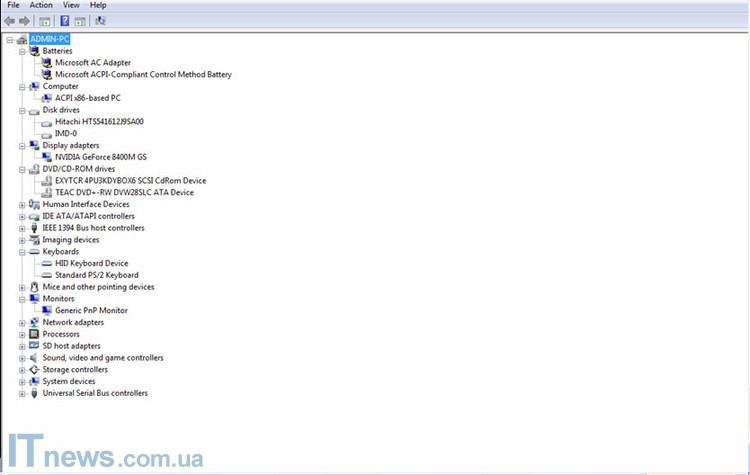Click the NVIDIA GeForce 8400M GS device icon
This screenshot has height=475, width=750.
point(46,157)
